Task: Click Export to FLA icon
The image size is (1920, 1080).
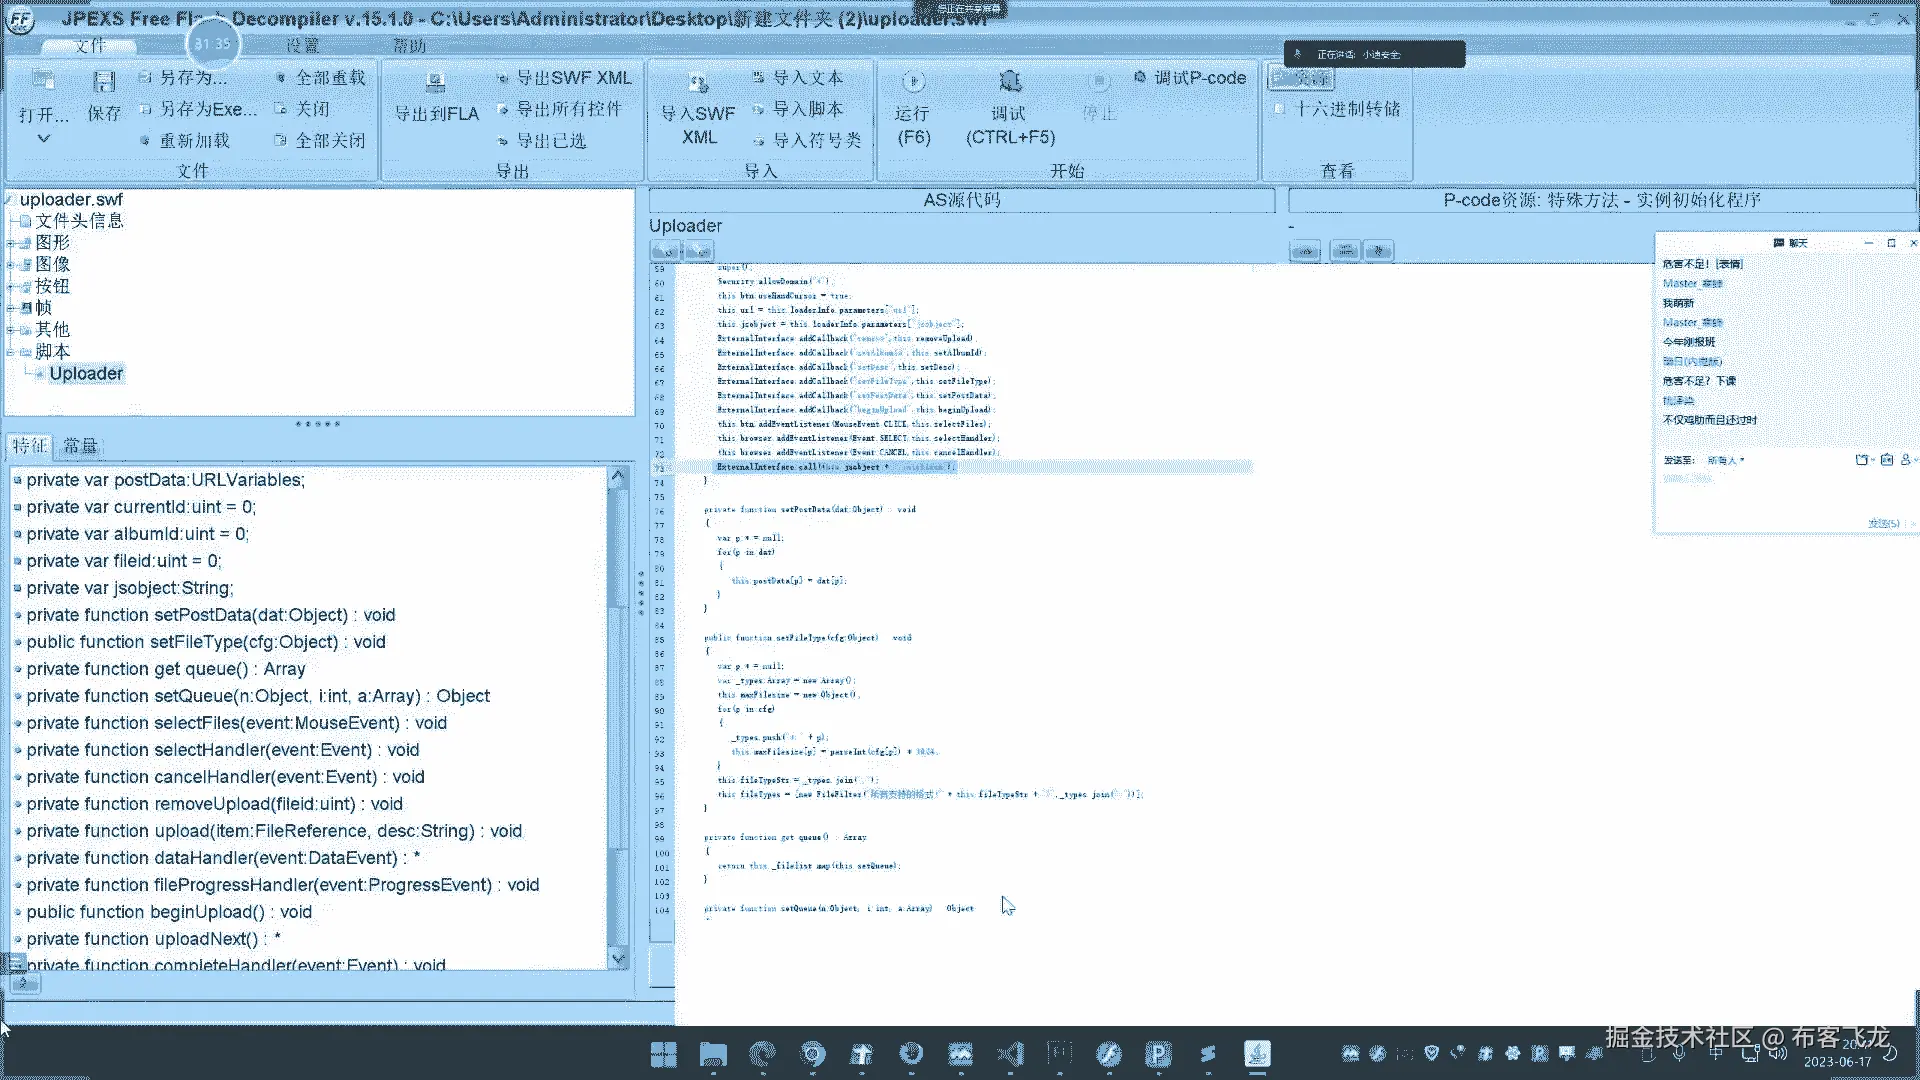Action: point(435,84)
